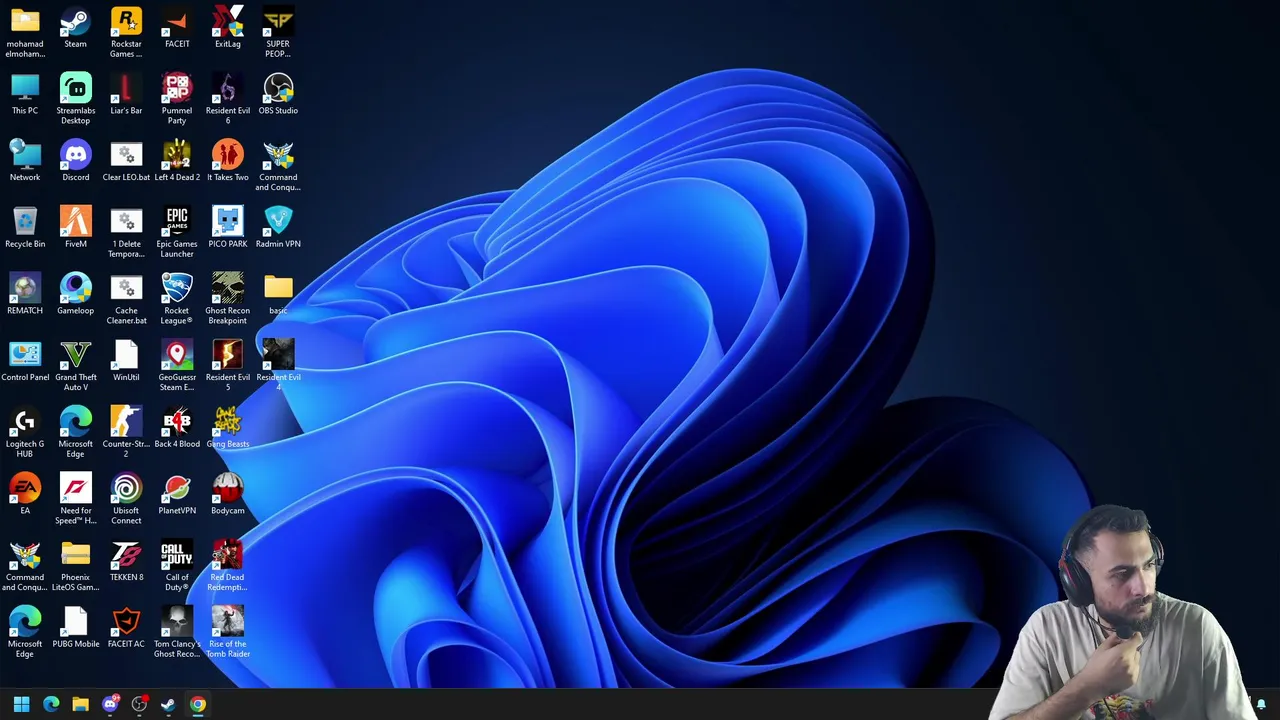This screenshot has height=720, width=1280.
Task: Launch the Need for Speed H... shortcut
Action: tap(75, 498)
